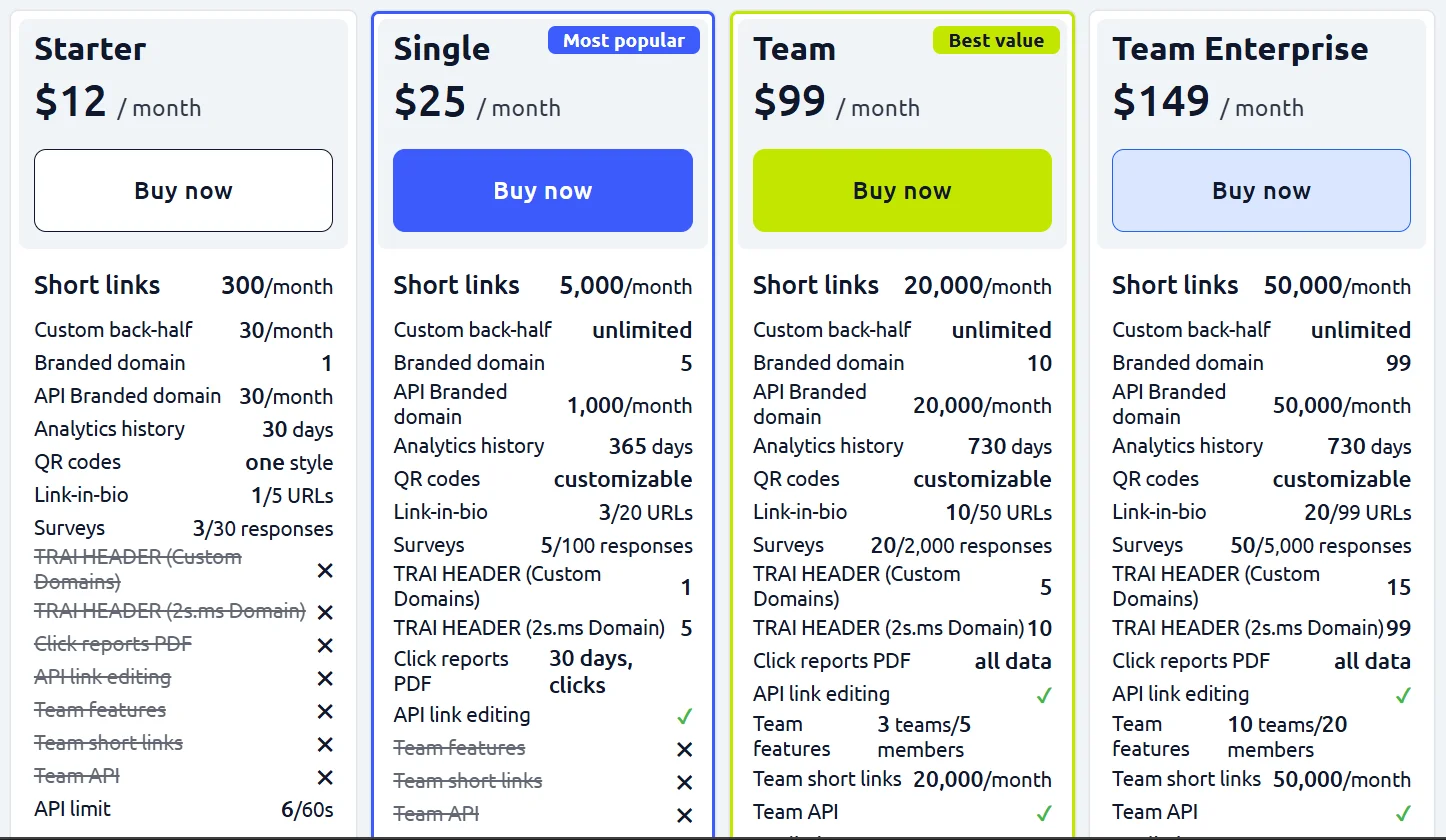Image resolution: width=1446 pixels, height=840 pixels.
Task: Click the Team Enterprise plan heading
Action: click(x=1240, y=49)
